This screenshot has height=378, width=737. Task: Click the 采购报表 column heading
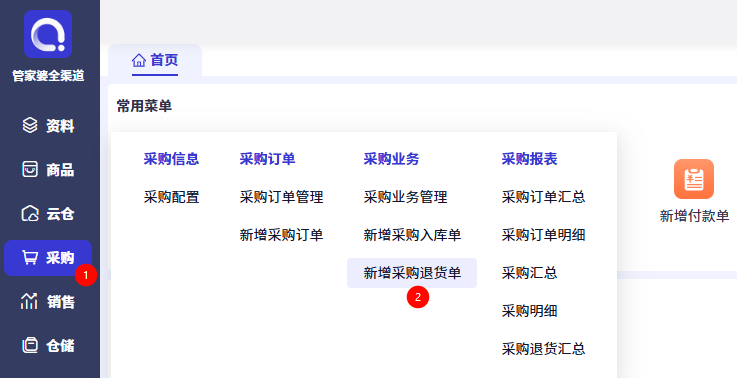[529, 159]
